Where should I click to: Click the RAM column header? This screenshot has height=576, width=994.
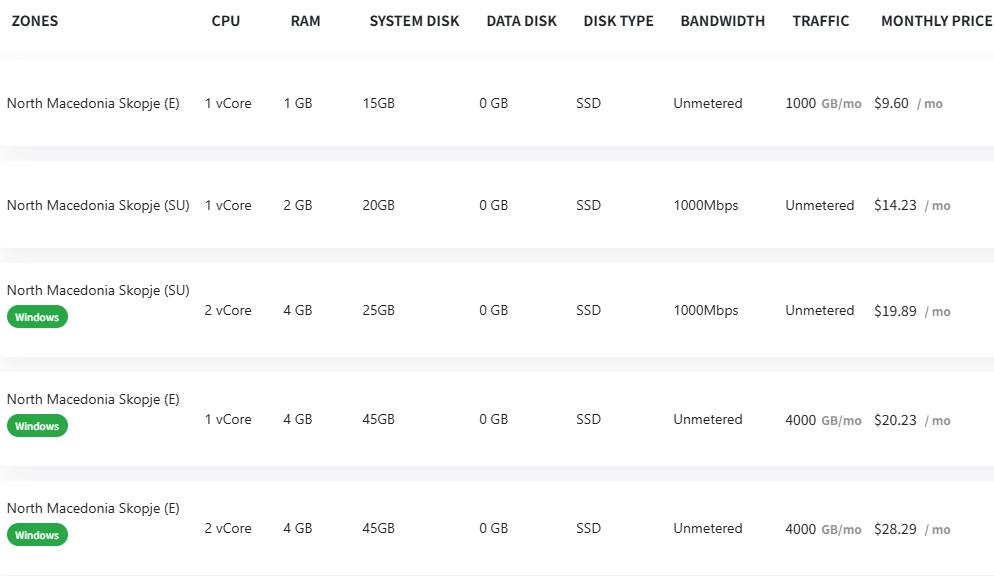coord(306,21)
